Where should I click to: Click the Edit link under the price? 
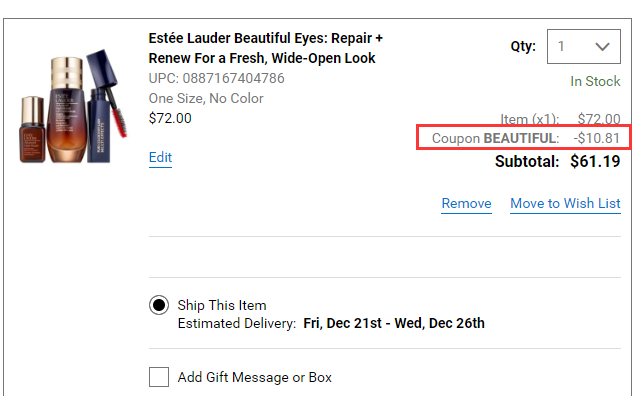[160, 157]
